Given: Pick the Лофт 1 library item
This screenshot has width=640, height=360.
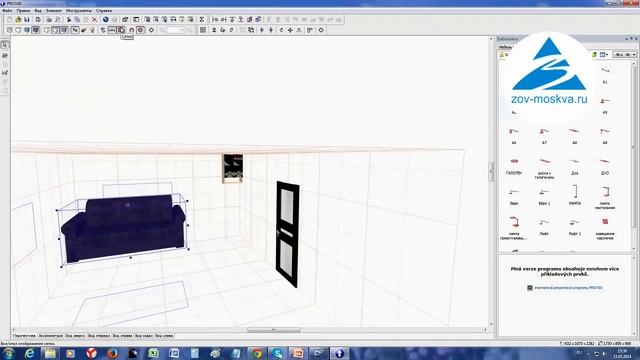Looking at the screenshot, I should click(575, 227).
